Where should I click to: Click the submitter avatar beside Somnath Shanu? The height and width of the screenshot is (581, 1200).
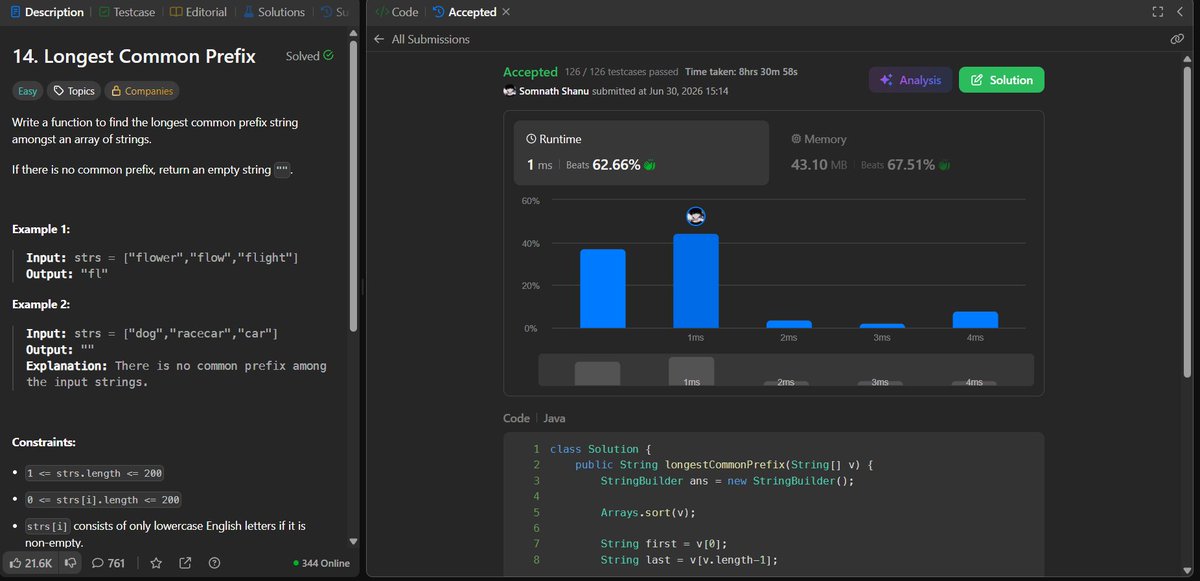510,91
